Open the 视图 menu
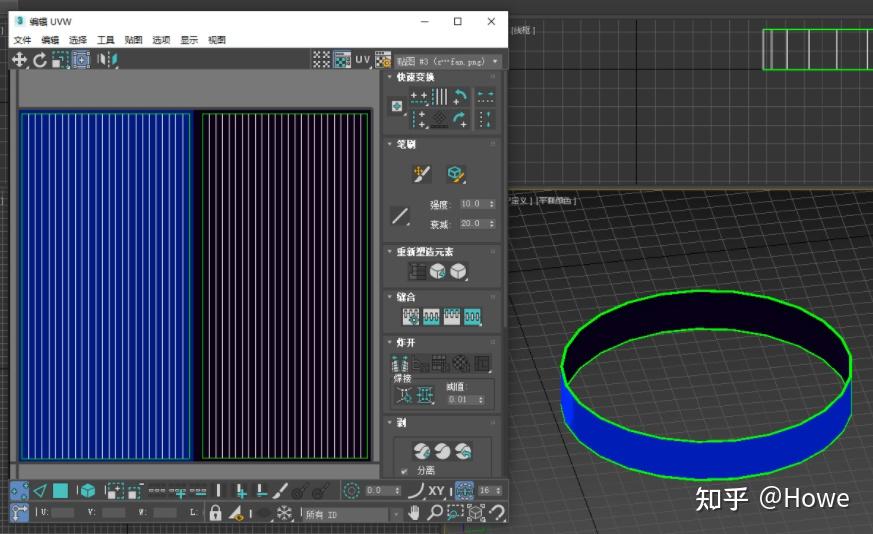This screenshot has height=534, width=873. [217, 40]
